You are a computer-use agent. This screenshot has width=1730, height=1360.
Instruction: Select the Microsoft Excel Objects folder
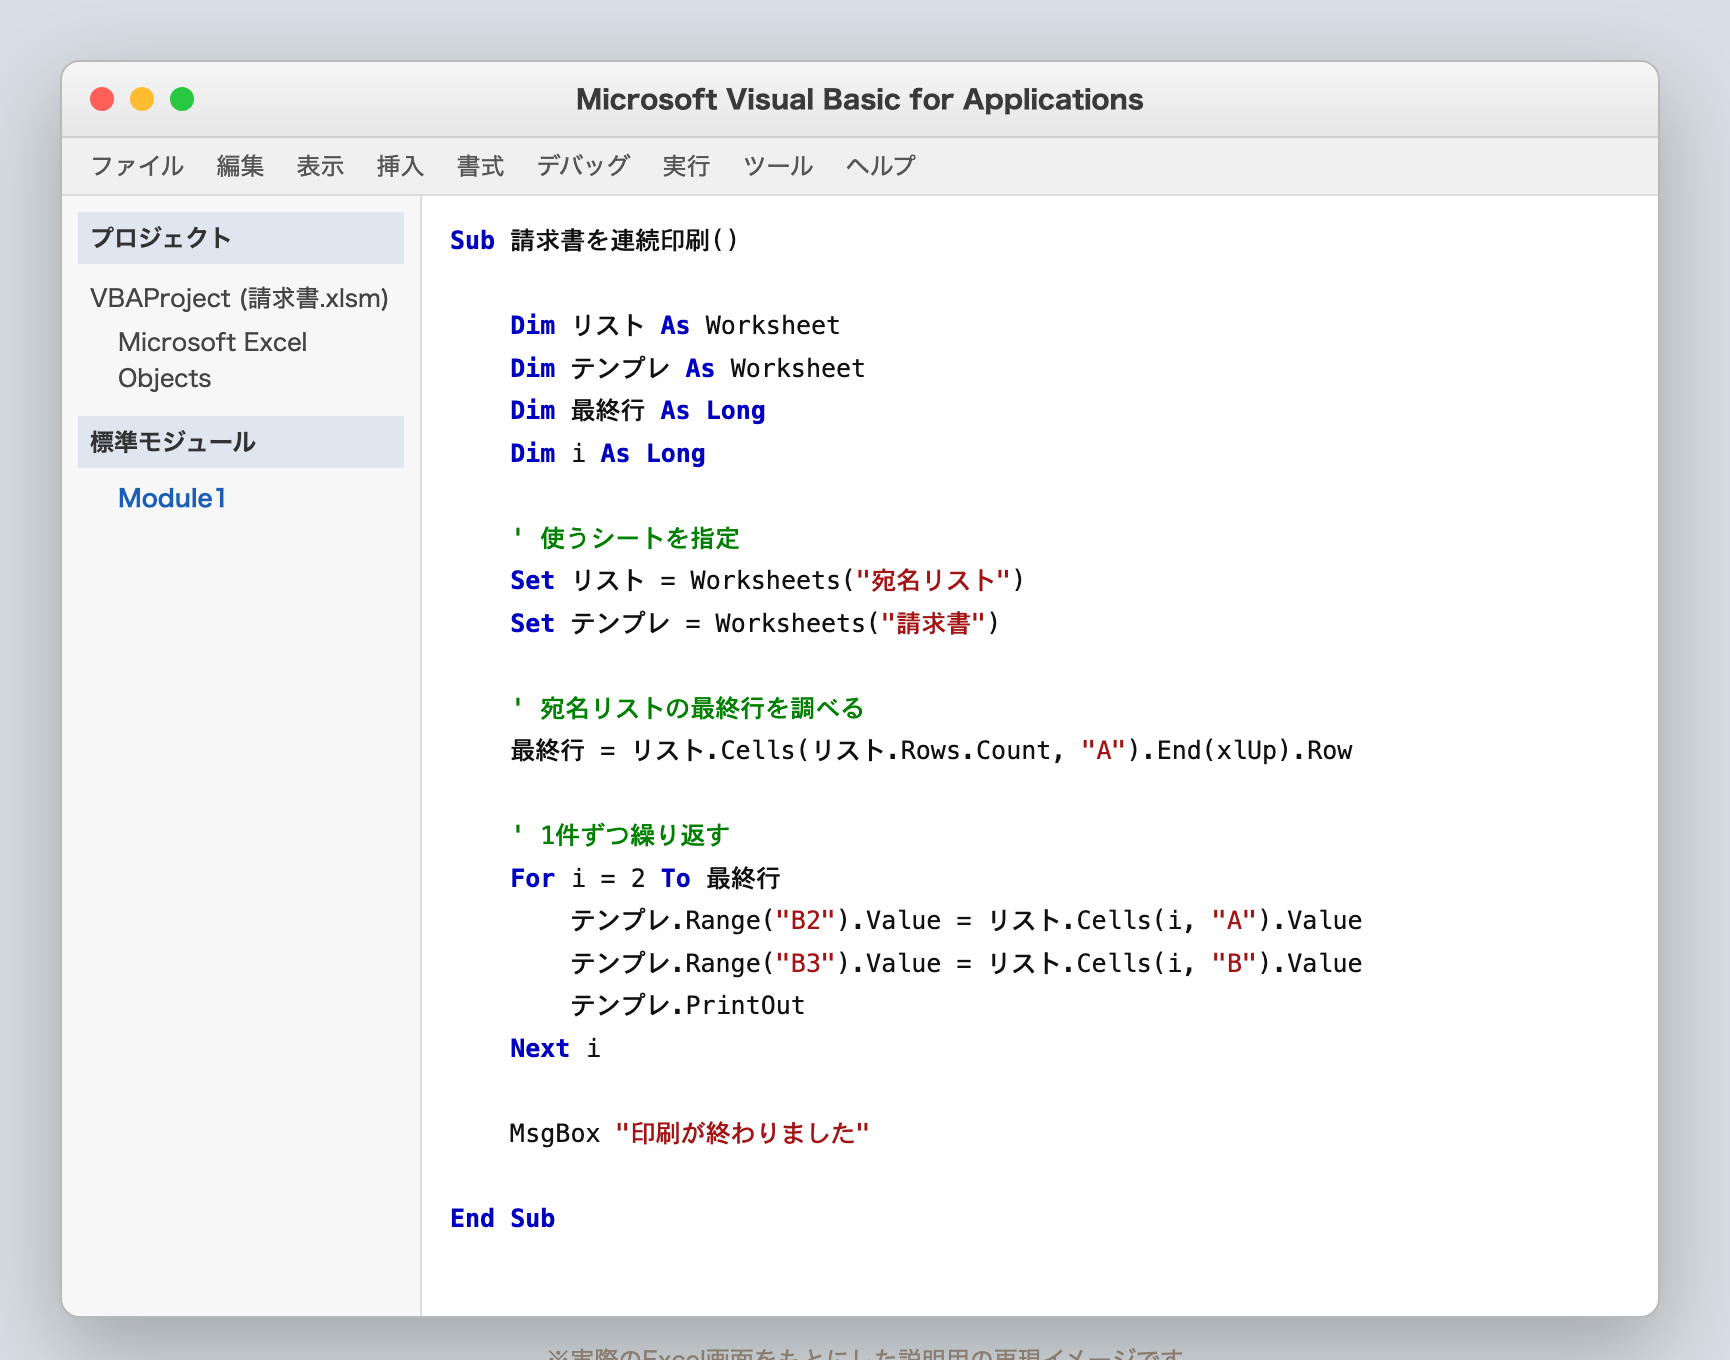pos(212,360)
